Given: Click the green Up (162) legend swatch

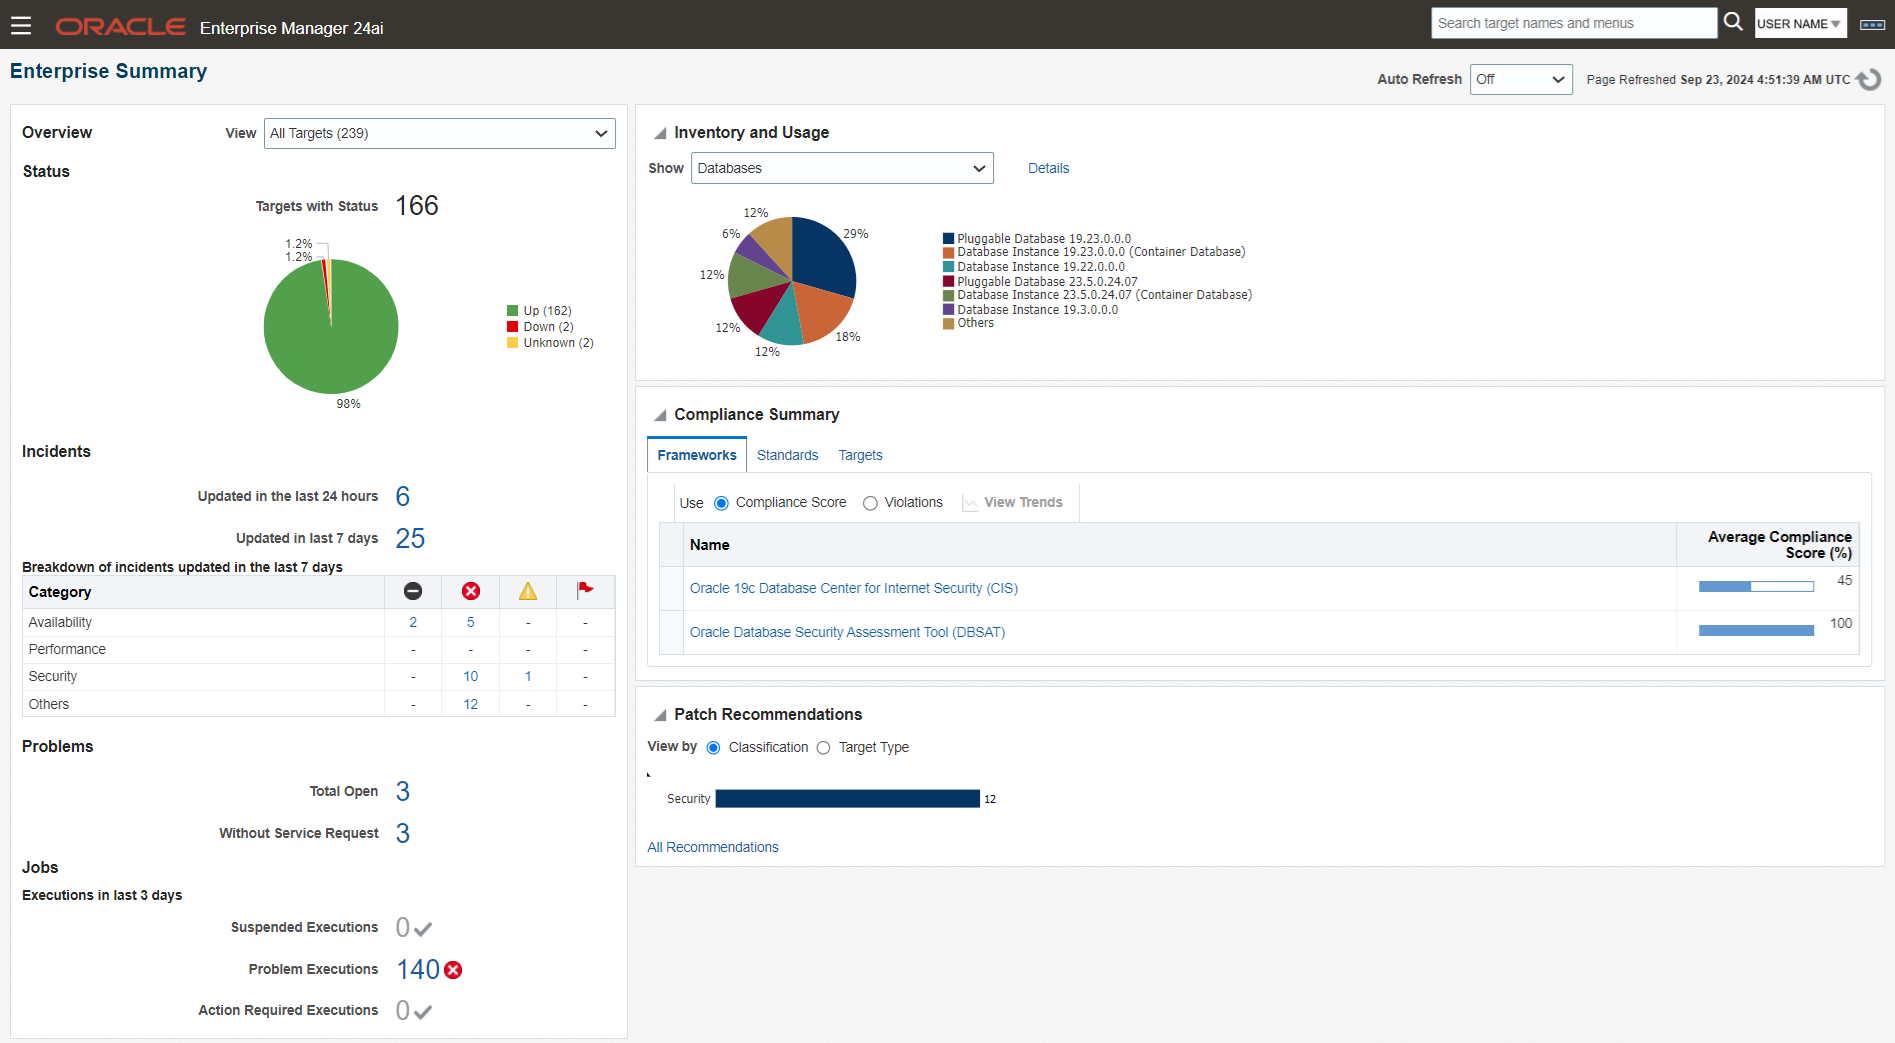Looking at the screenshot, I should point(512,311).
